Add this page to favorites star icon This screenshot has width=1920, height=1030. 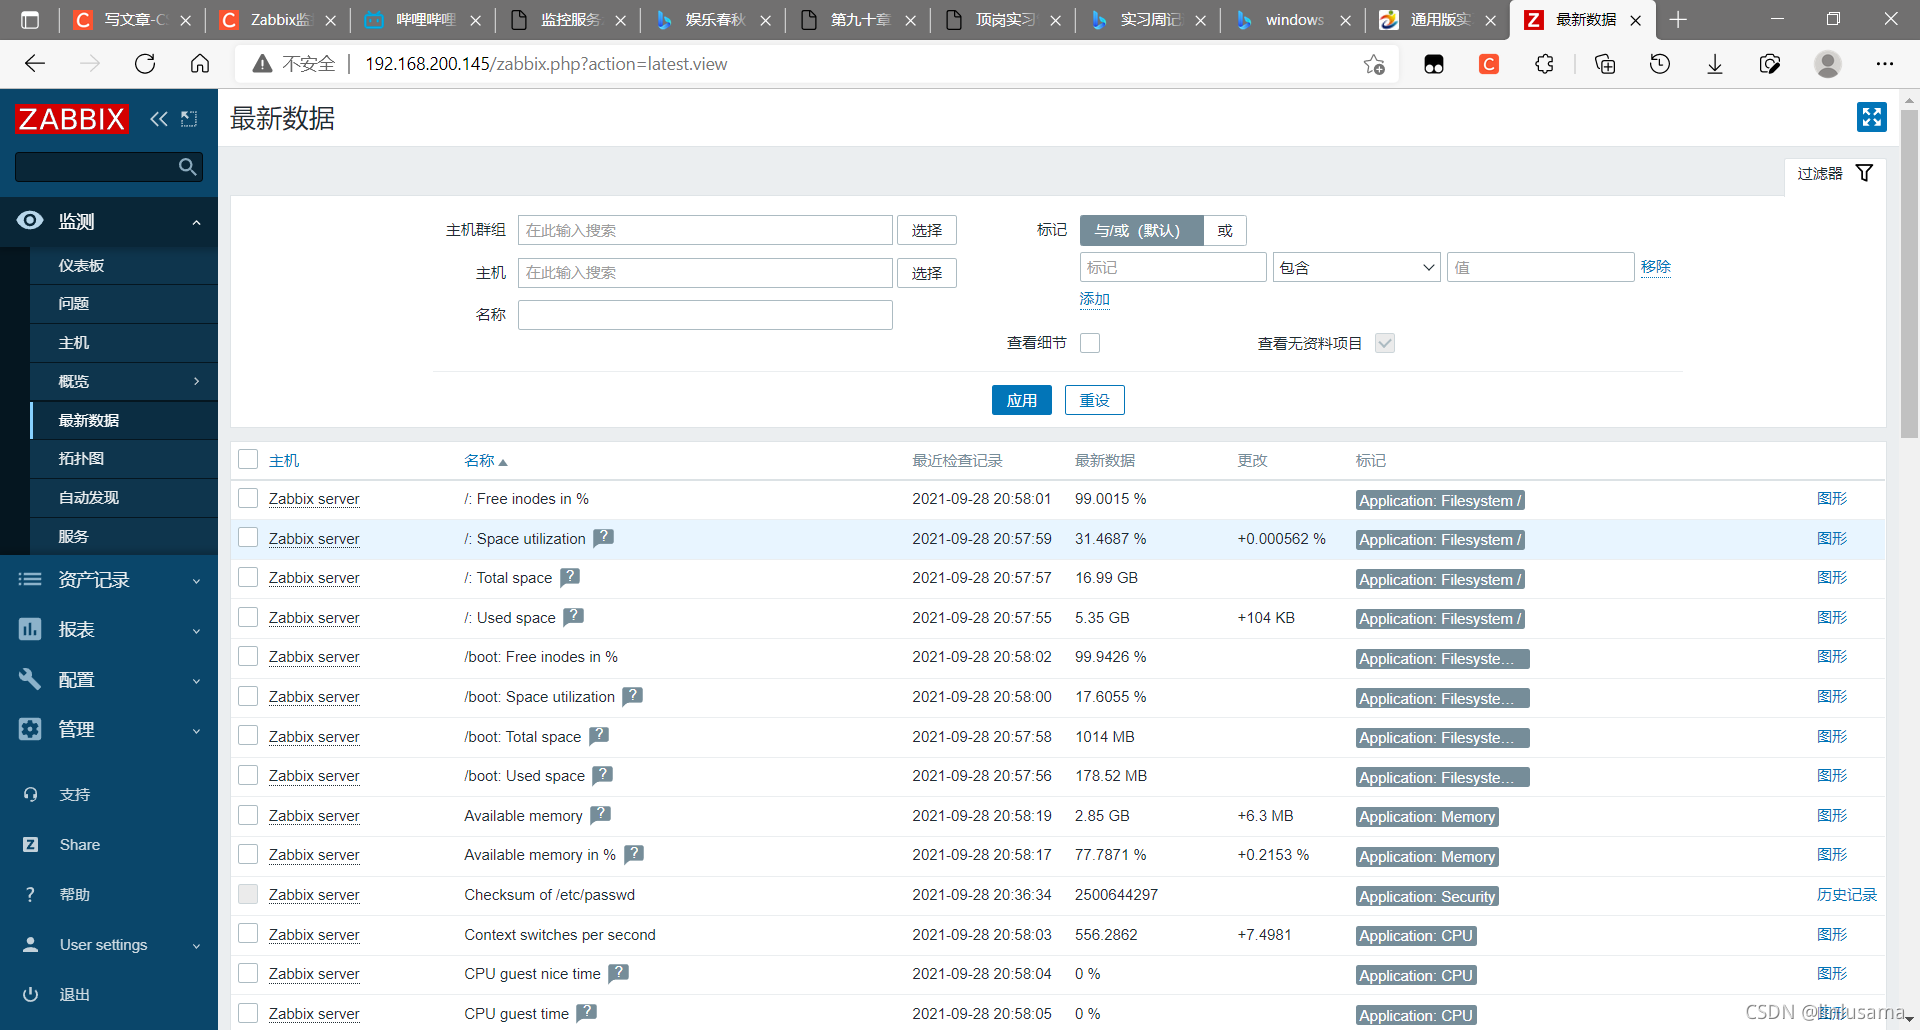point(1374,64)
